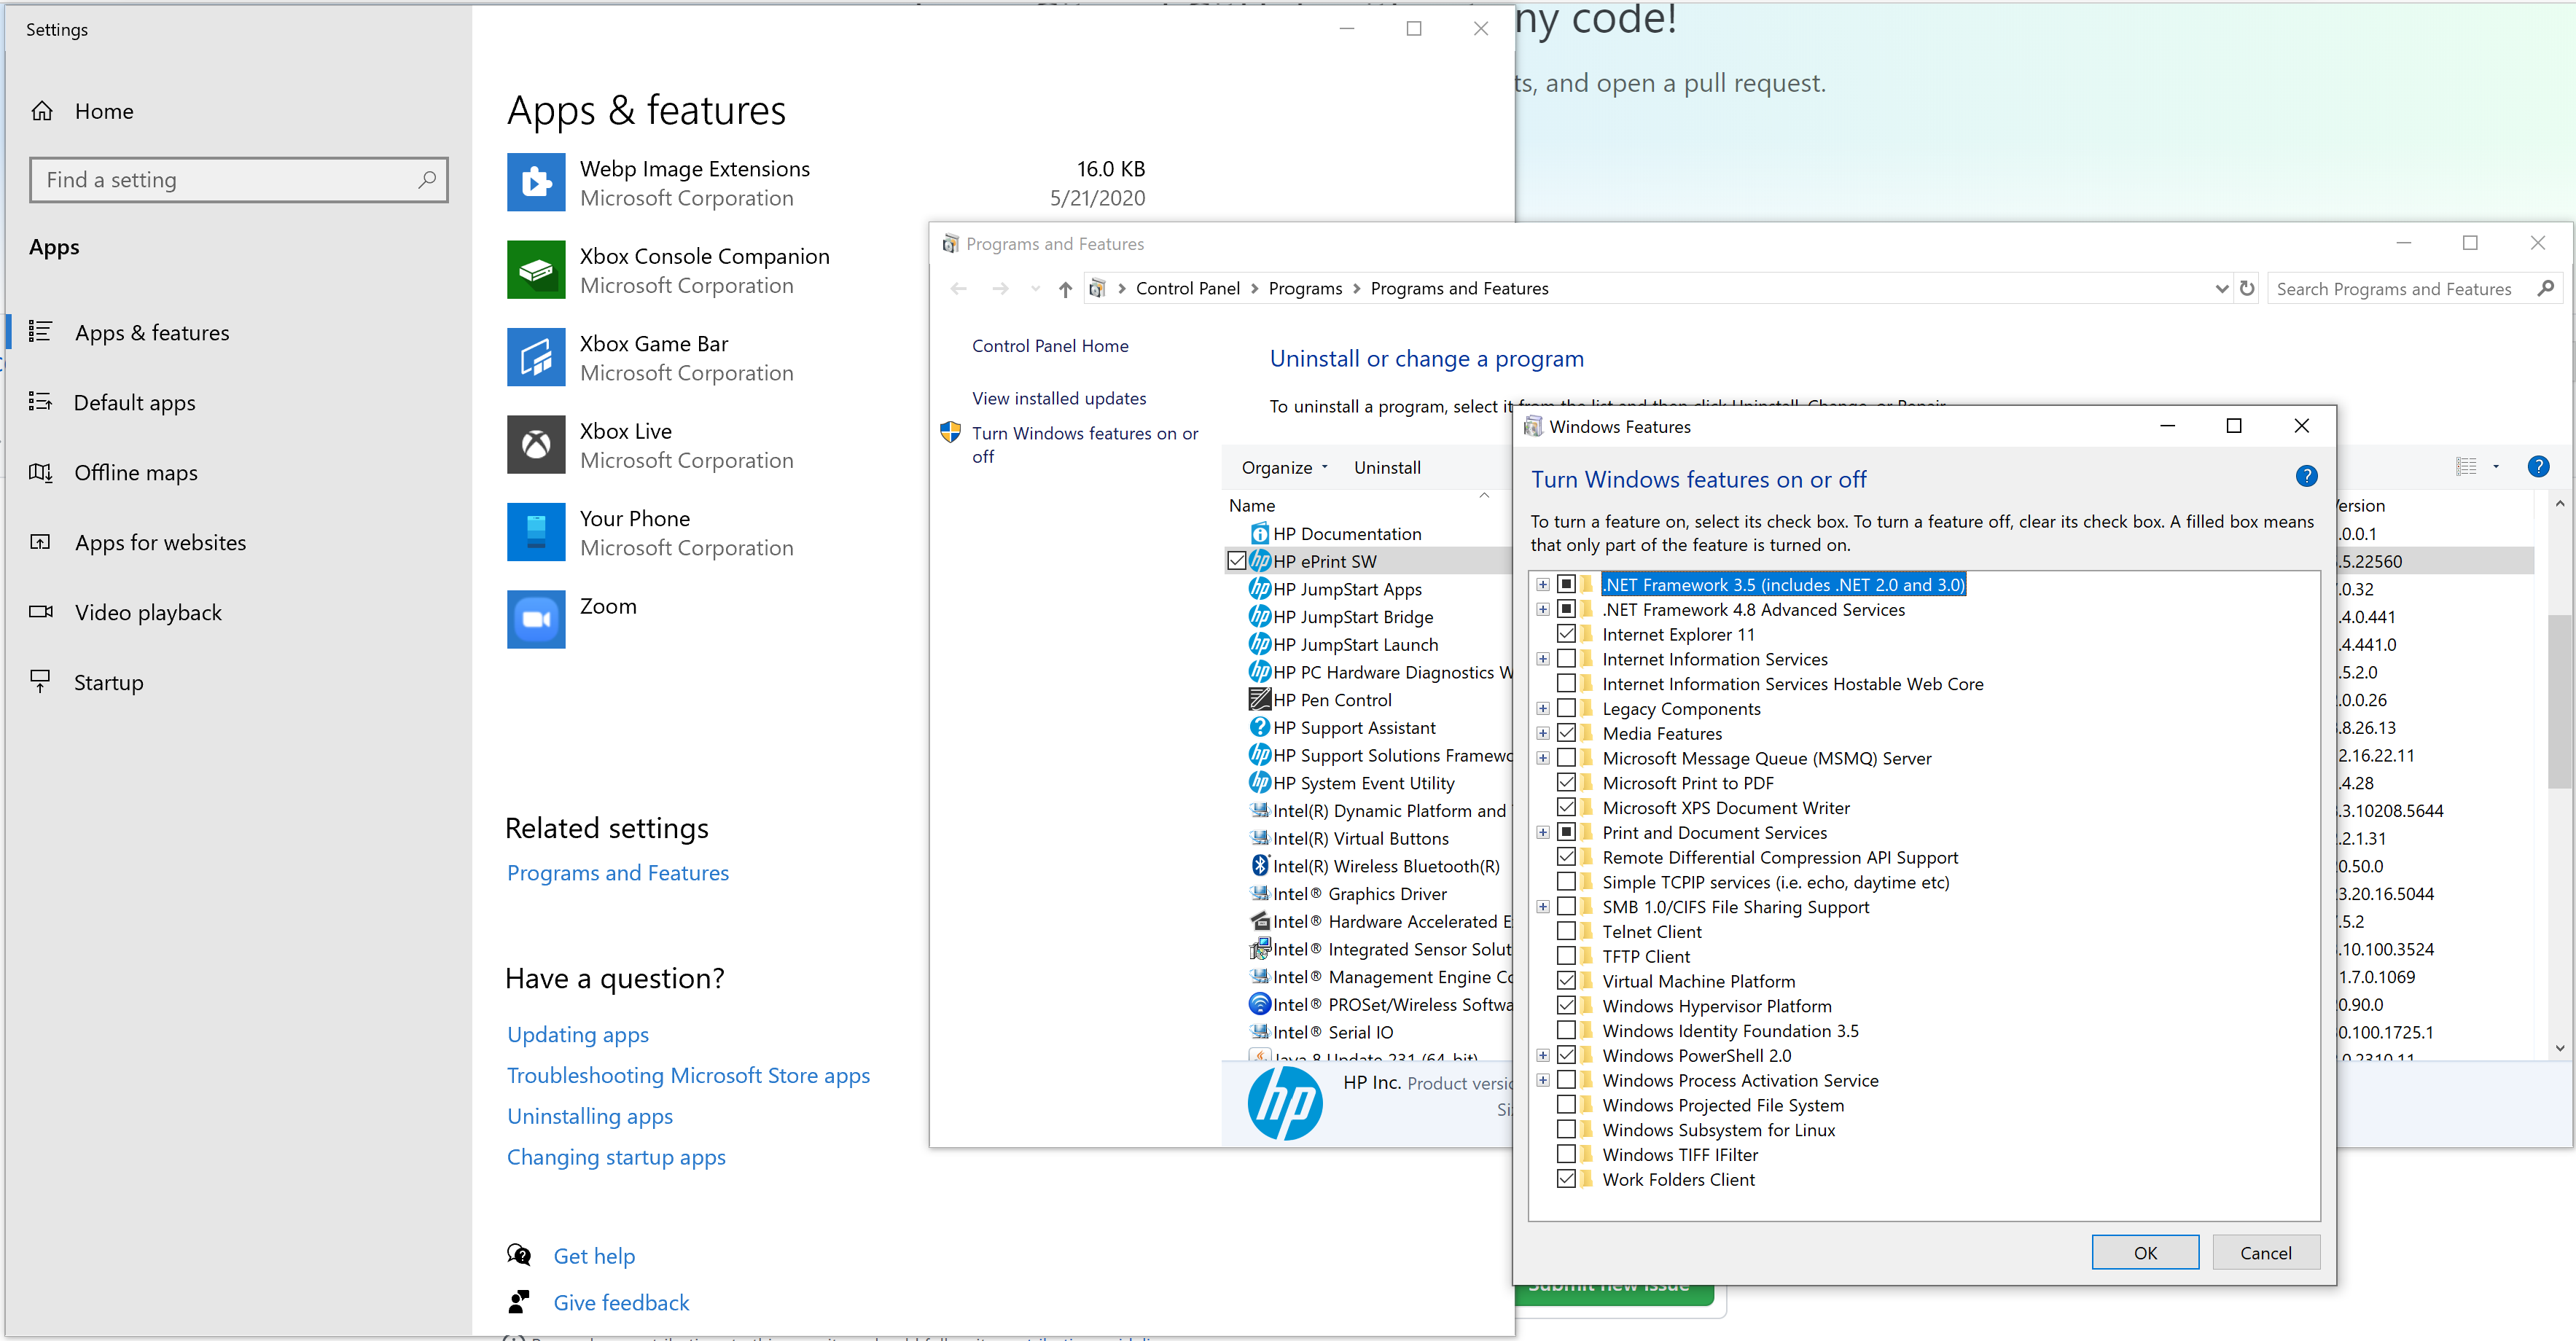The width and height of the screenshot is (2576, 1341).
Task: Enable the Telnet Client checkbox
Action: click(1566, 932)
